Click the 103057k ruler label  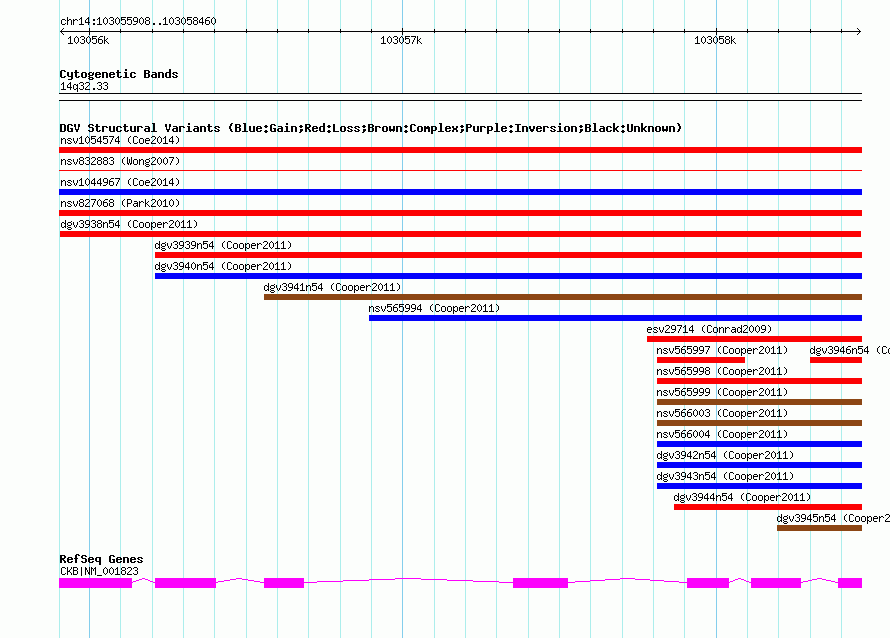point(401,40)
